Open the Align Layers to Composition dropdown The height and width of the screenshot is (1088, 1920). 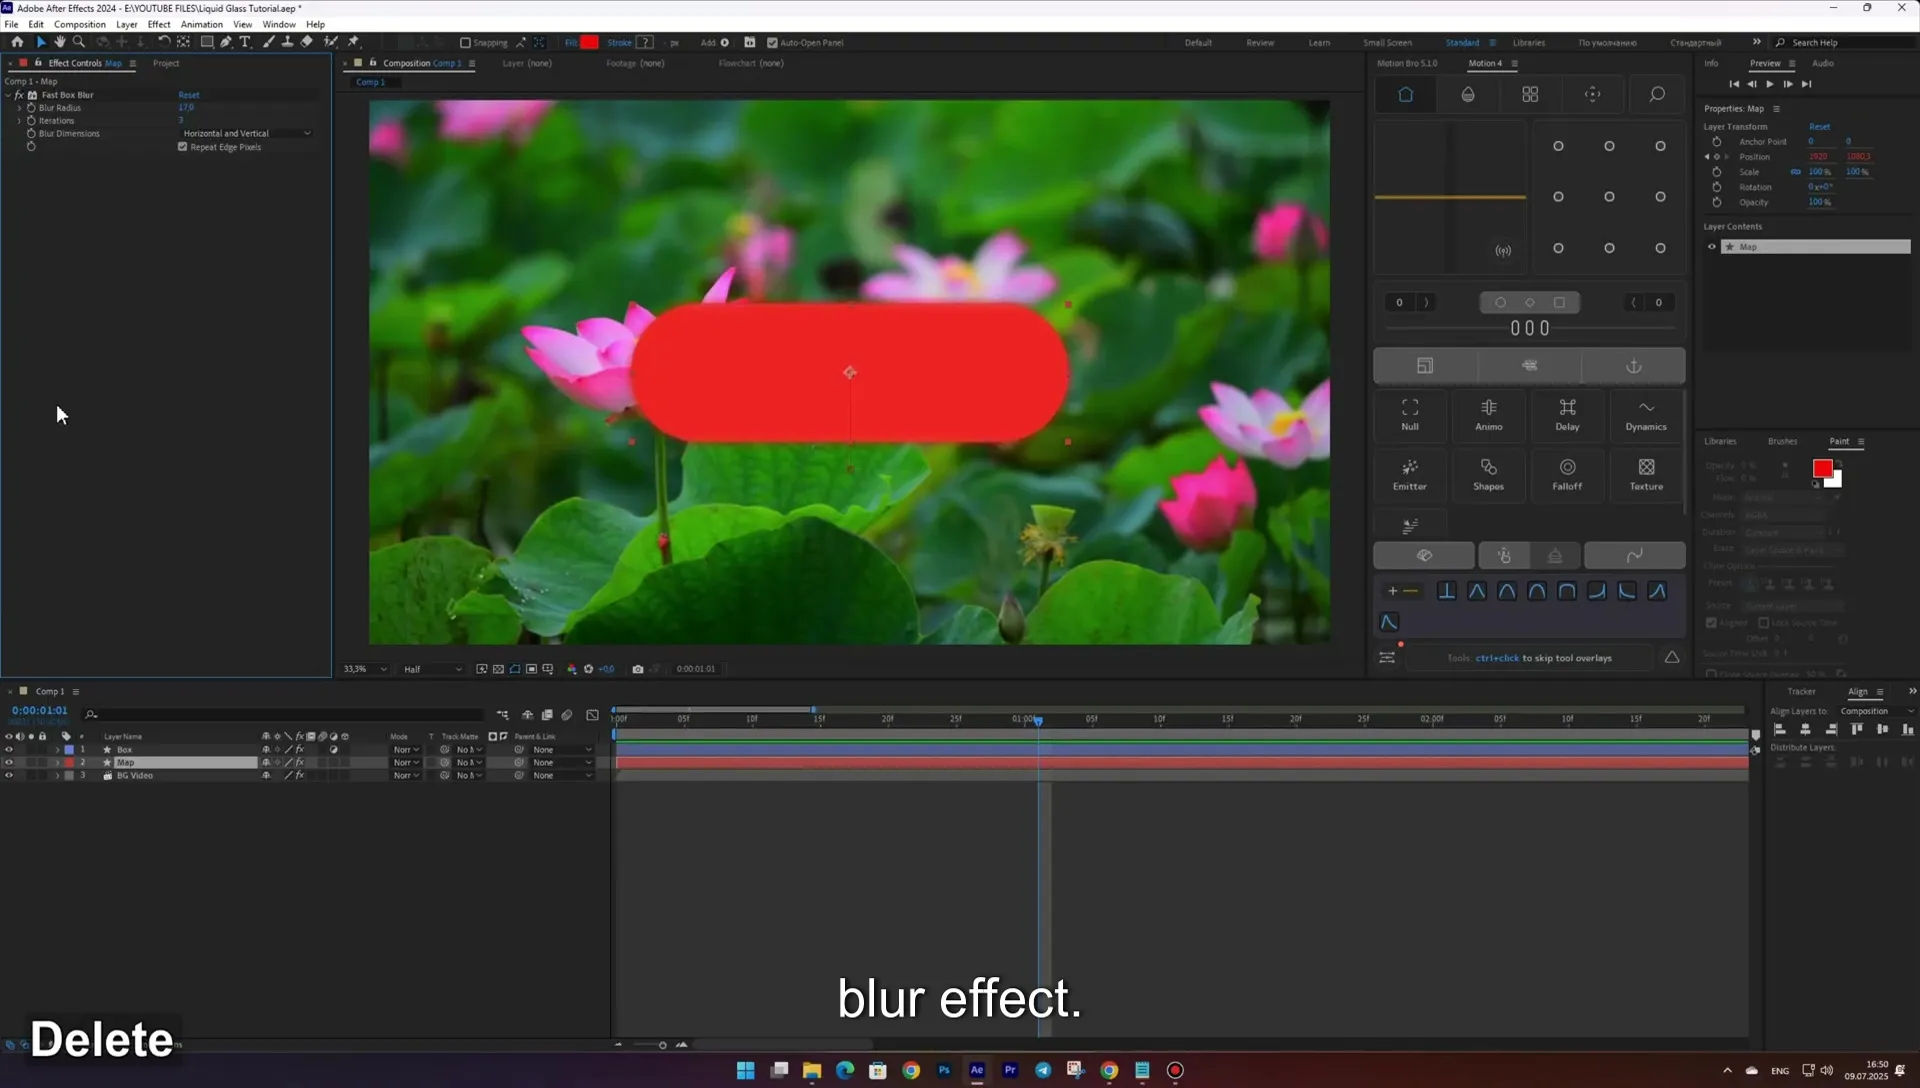[1877, 711]
